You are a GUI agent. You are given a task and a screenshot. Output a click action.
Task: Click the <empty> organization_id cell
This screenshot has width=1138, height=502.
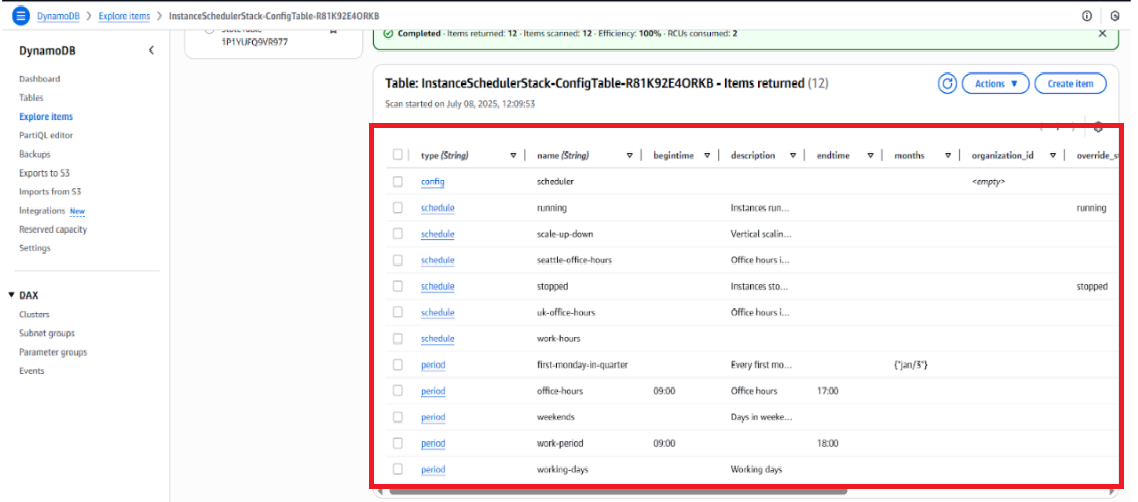point(988,181)
